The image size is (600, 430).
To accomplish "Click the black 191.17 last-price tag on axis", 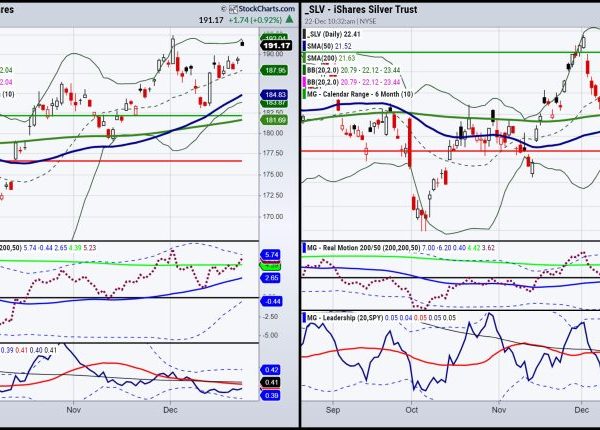I will pos(276,46).
